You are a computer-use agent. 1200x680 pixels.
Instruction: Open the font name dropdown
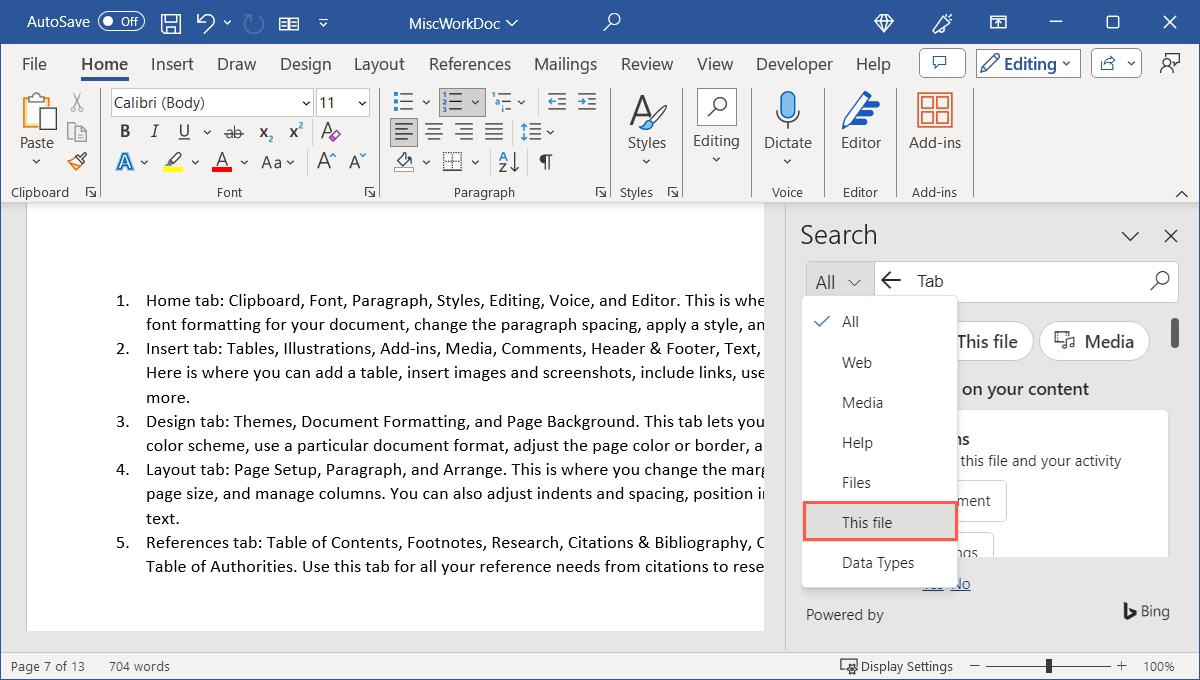click(x=306, y=102)
